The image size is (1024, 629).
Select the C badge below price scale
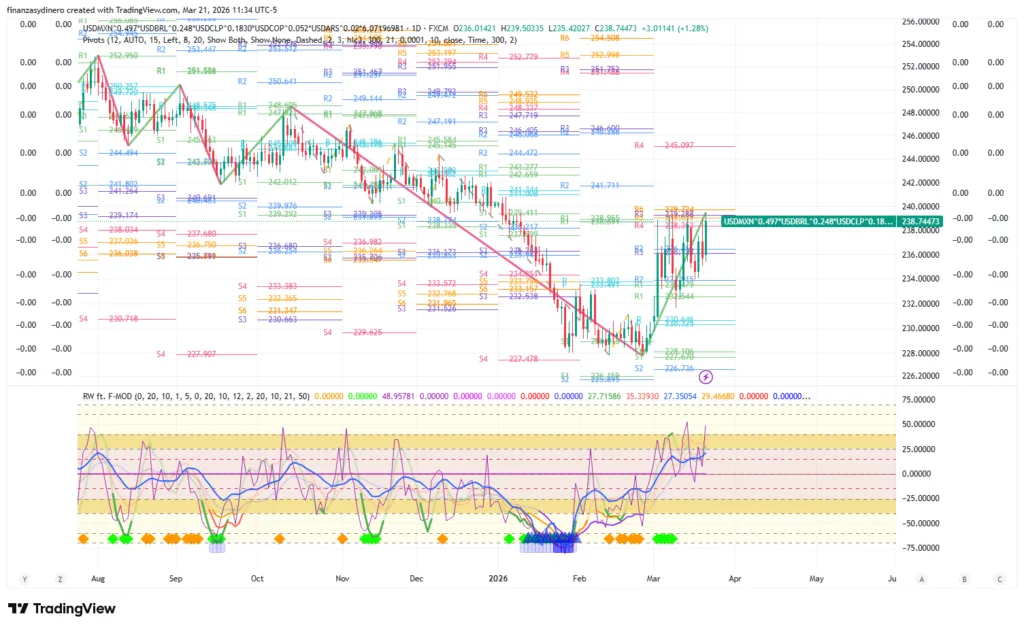999,579
